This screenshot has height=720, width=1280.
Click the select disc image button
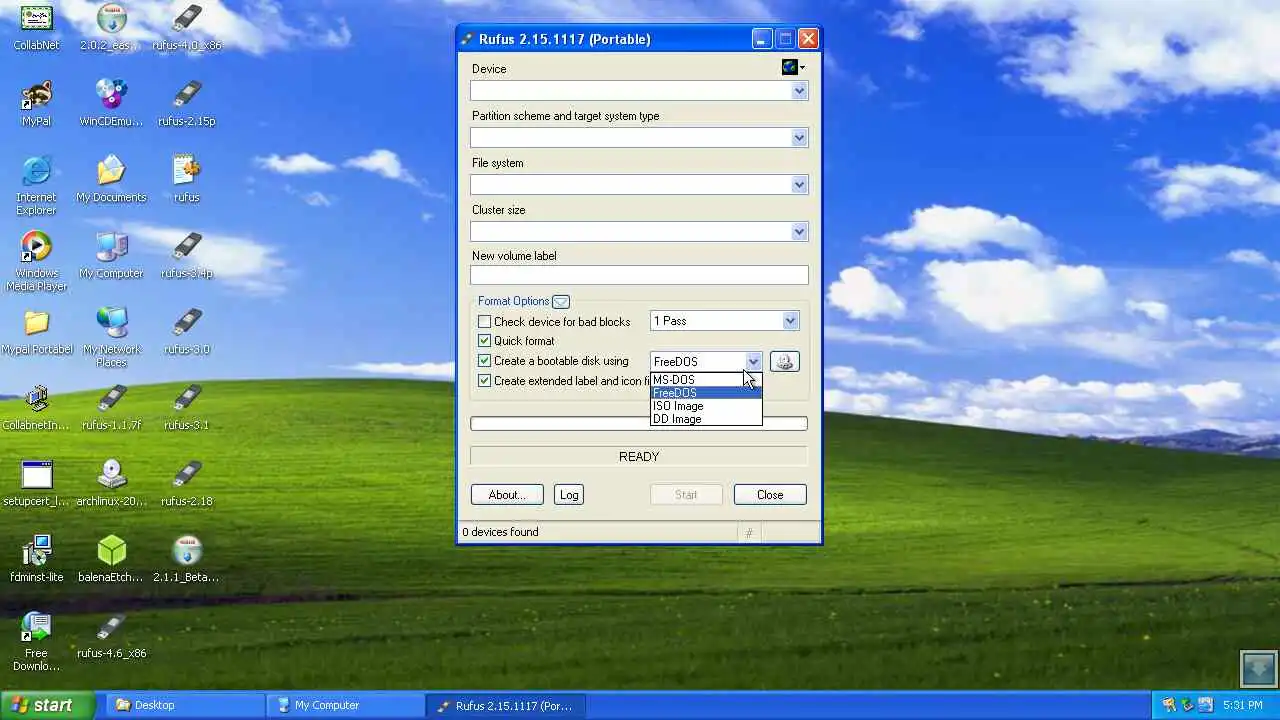tap(784, 361)
